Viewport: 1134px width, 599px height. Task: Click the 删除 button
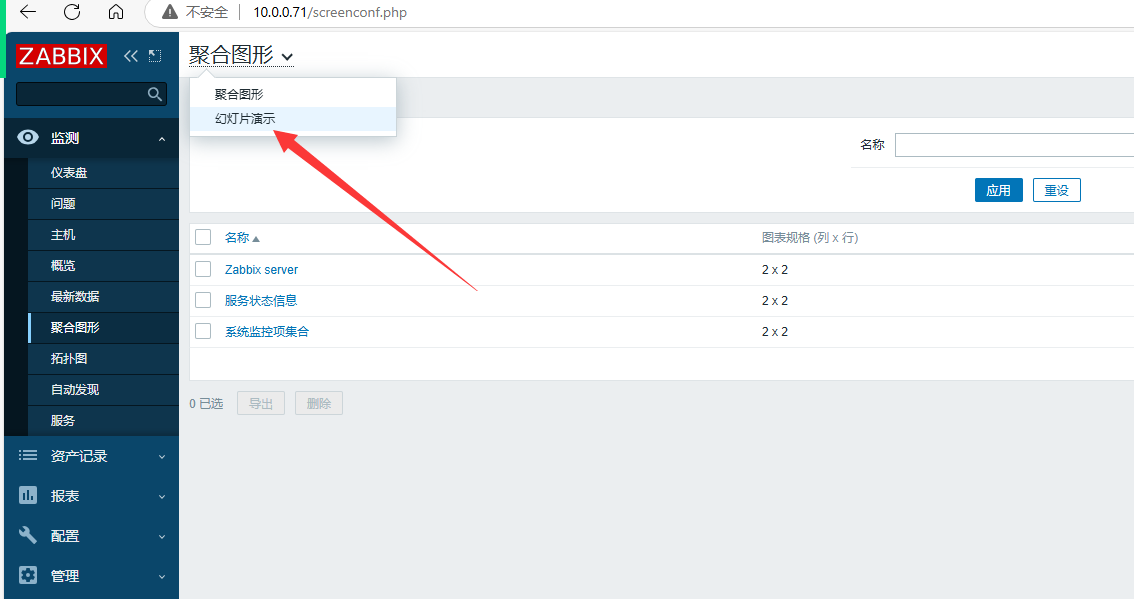click(319, 403)
